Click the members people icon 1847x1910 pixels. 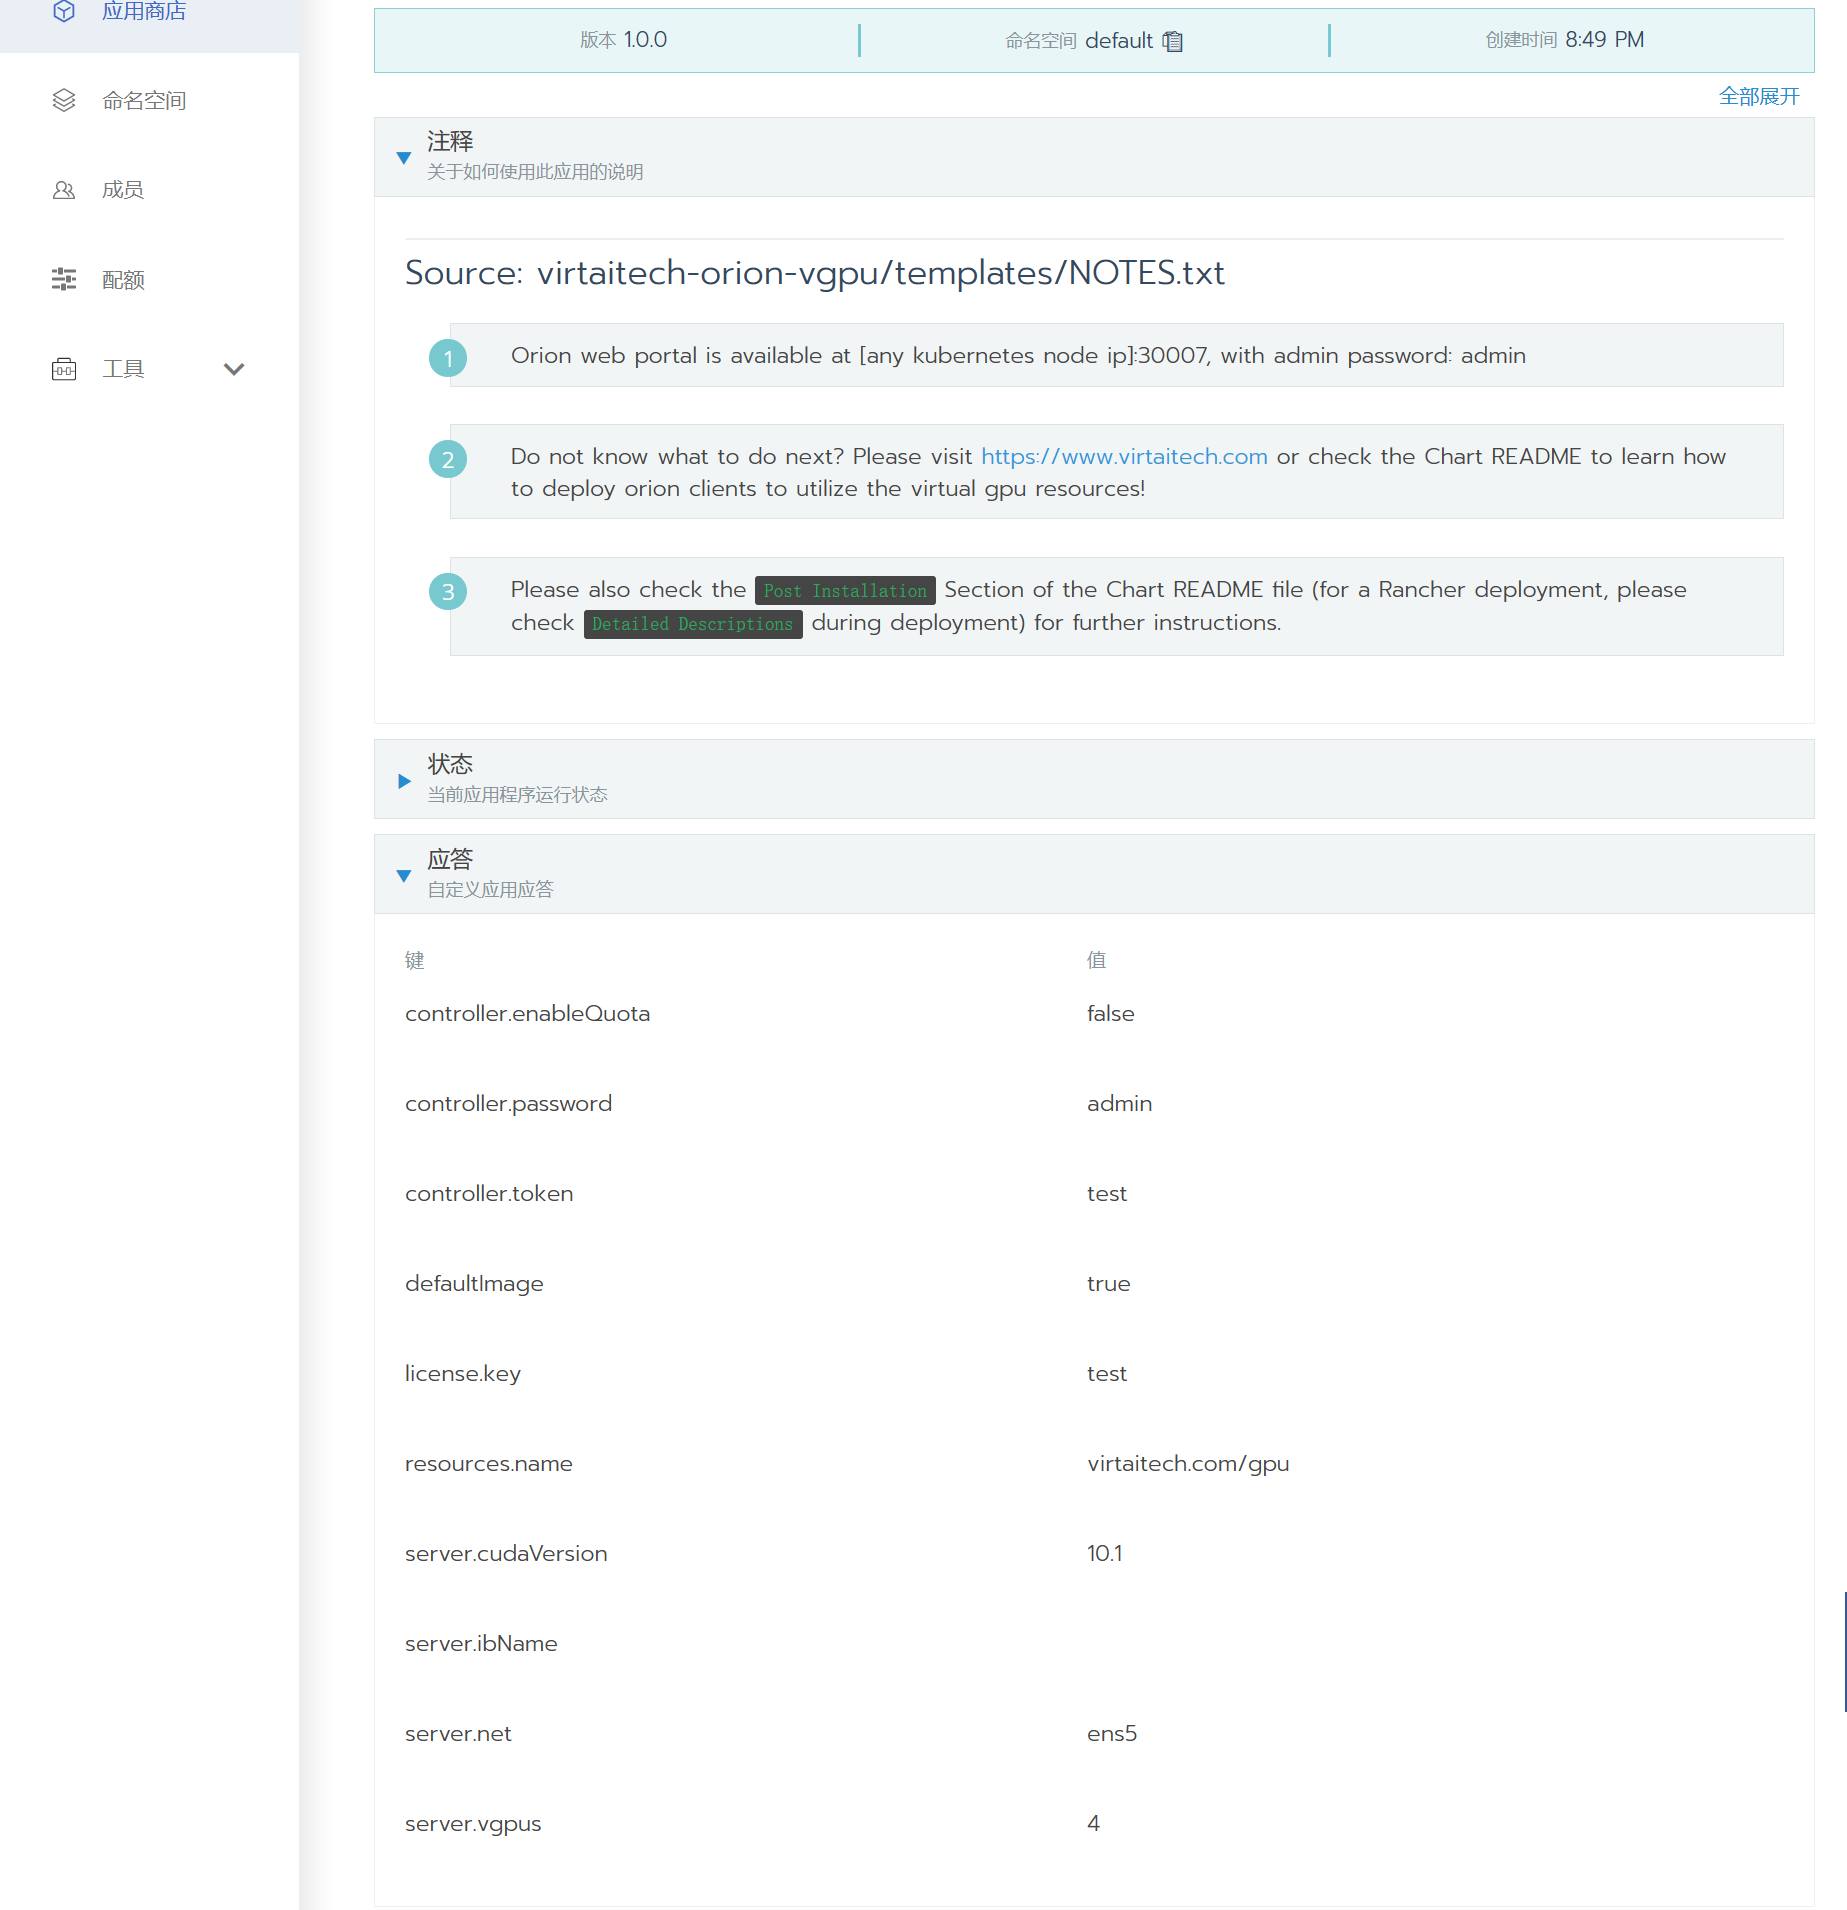coord(64,190)
